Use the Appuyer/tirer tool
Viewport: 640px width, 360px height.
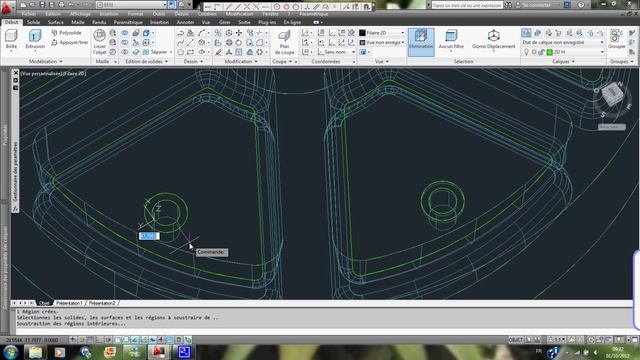[70, 42]
